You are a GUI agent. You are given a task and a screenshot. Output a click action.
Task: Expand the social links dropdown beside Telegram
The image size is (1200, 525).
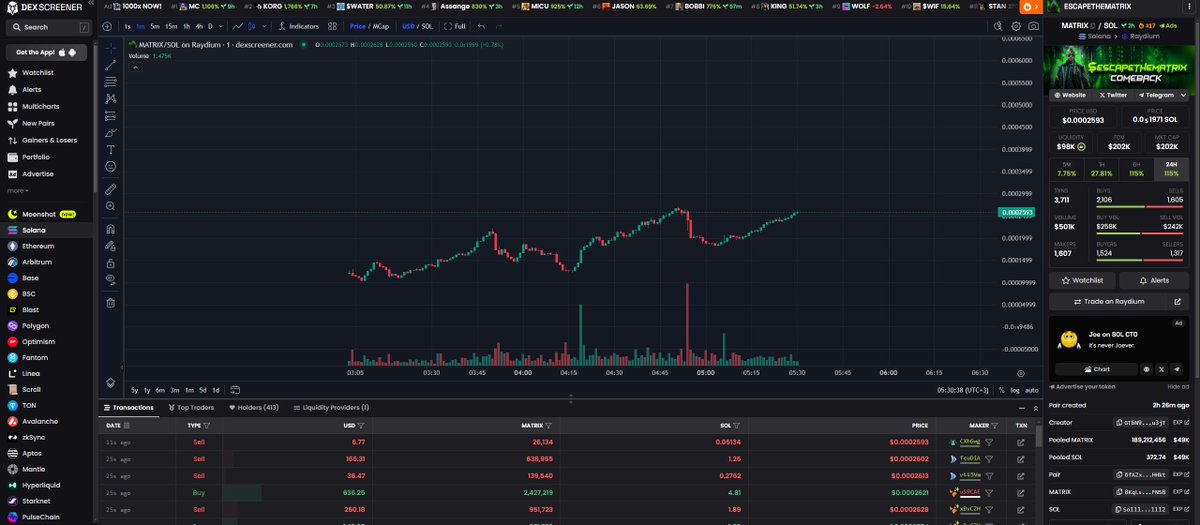[1184, 95]
